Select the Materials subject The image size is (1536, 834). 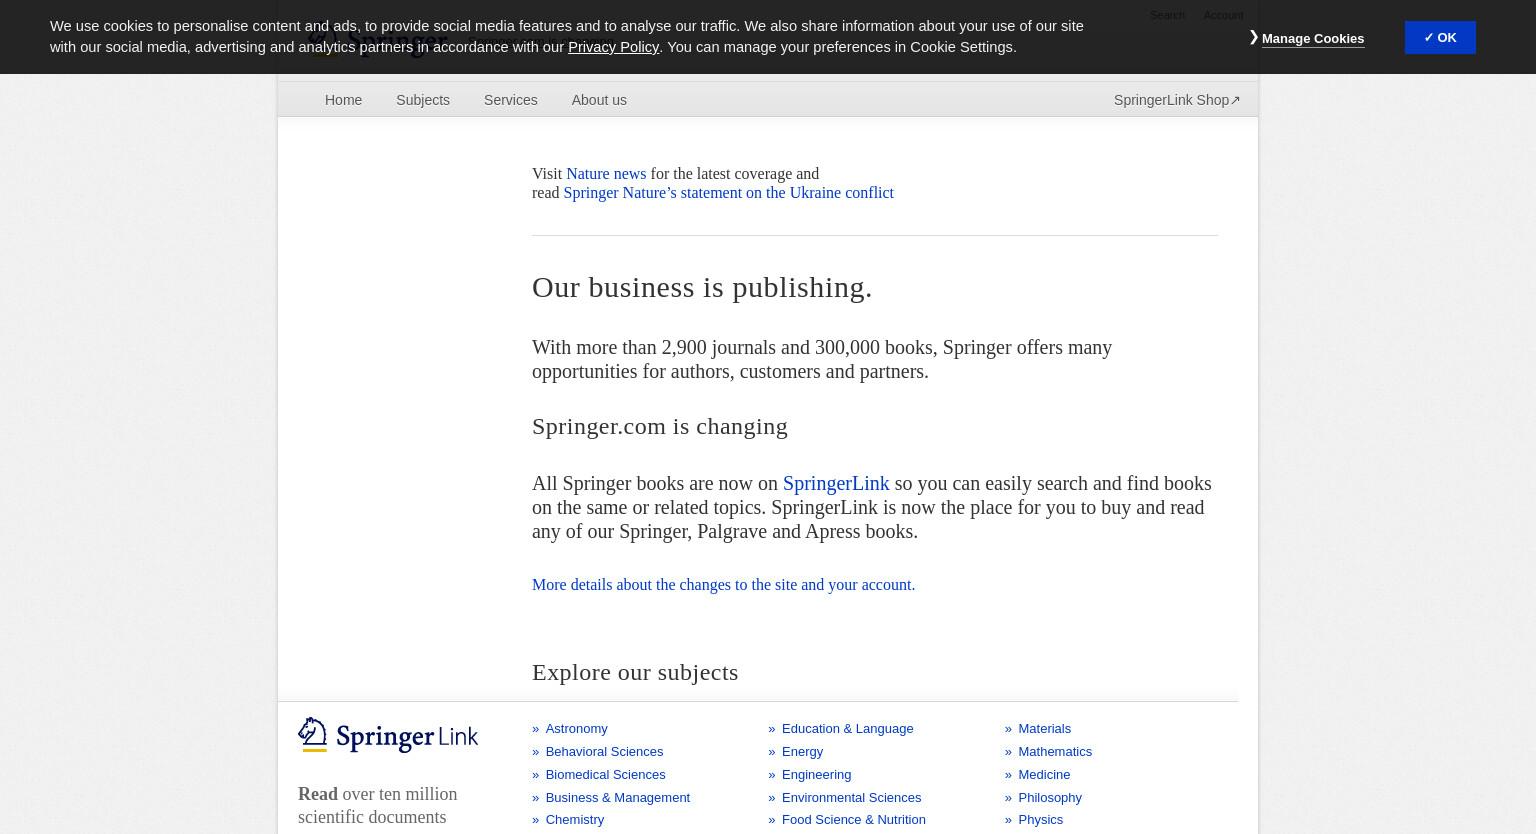click(1044, 728)
